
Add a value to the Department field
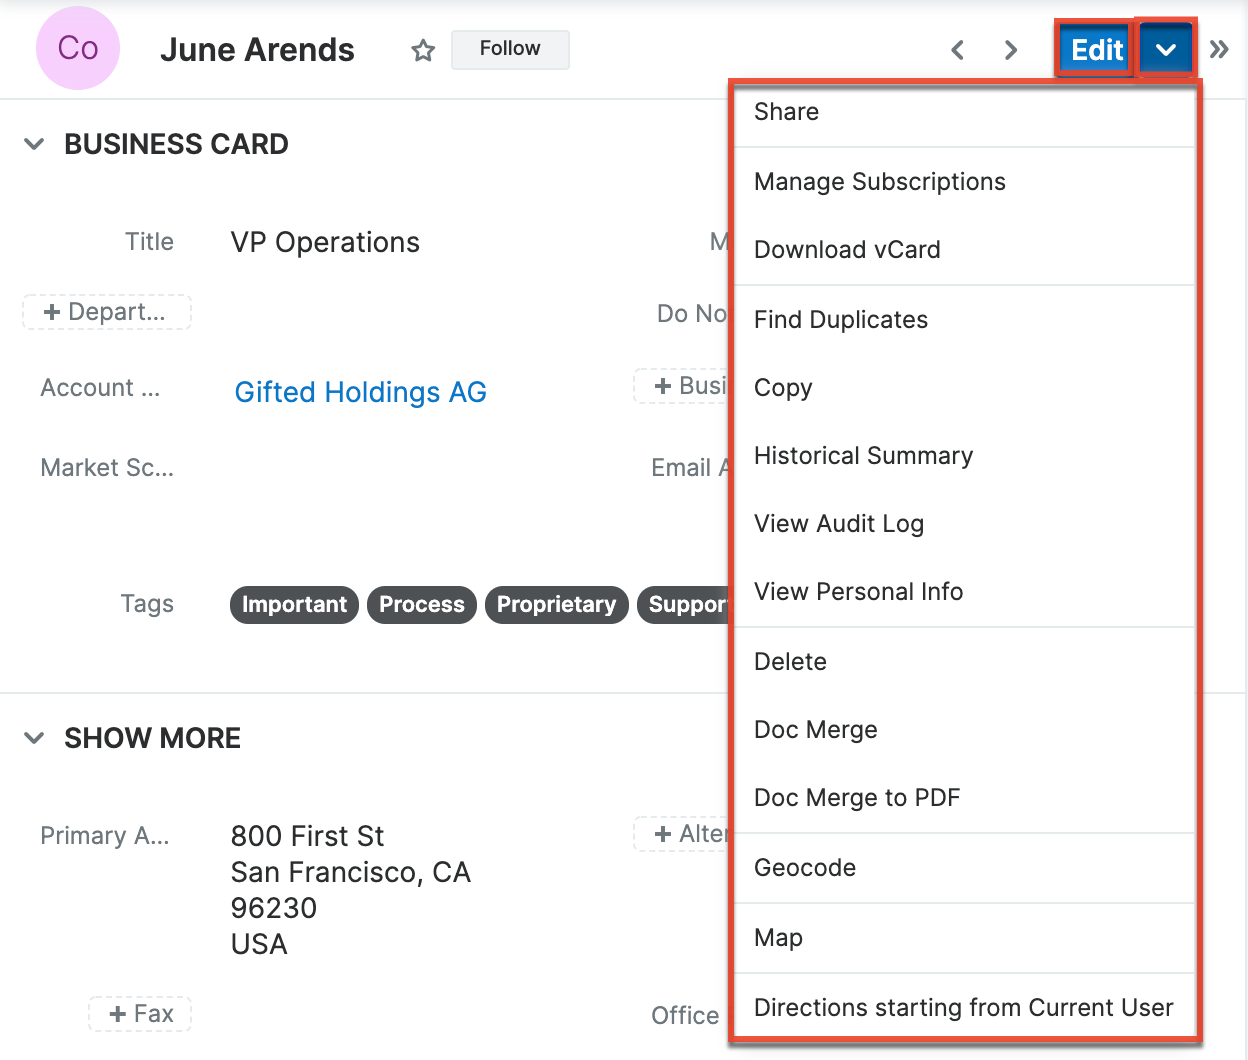pos(107,312)
